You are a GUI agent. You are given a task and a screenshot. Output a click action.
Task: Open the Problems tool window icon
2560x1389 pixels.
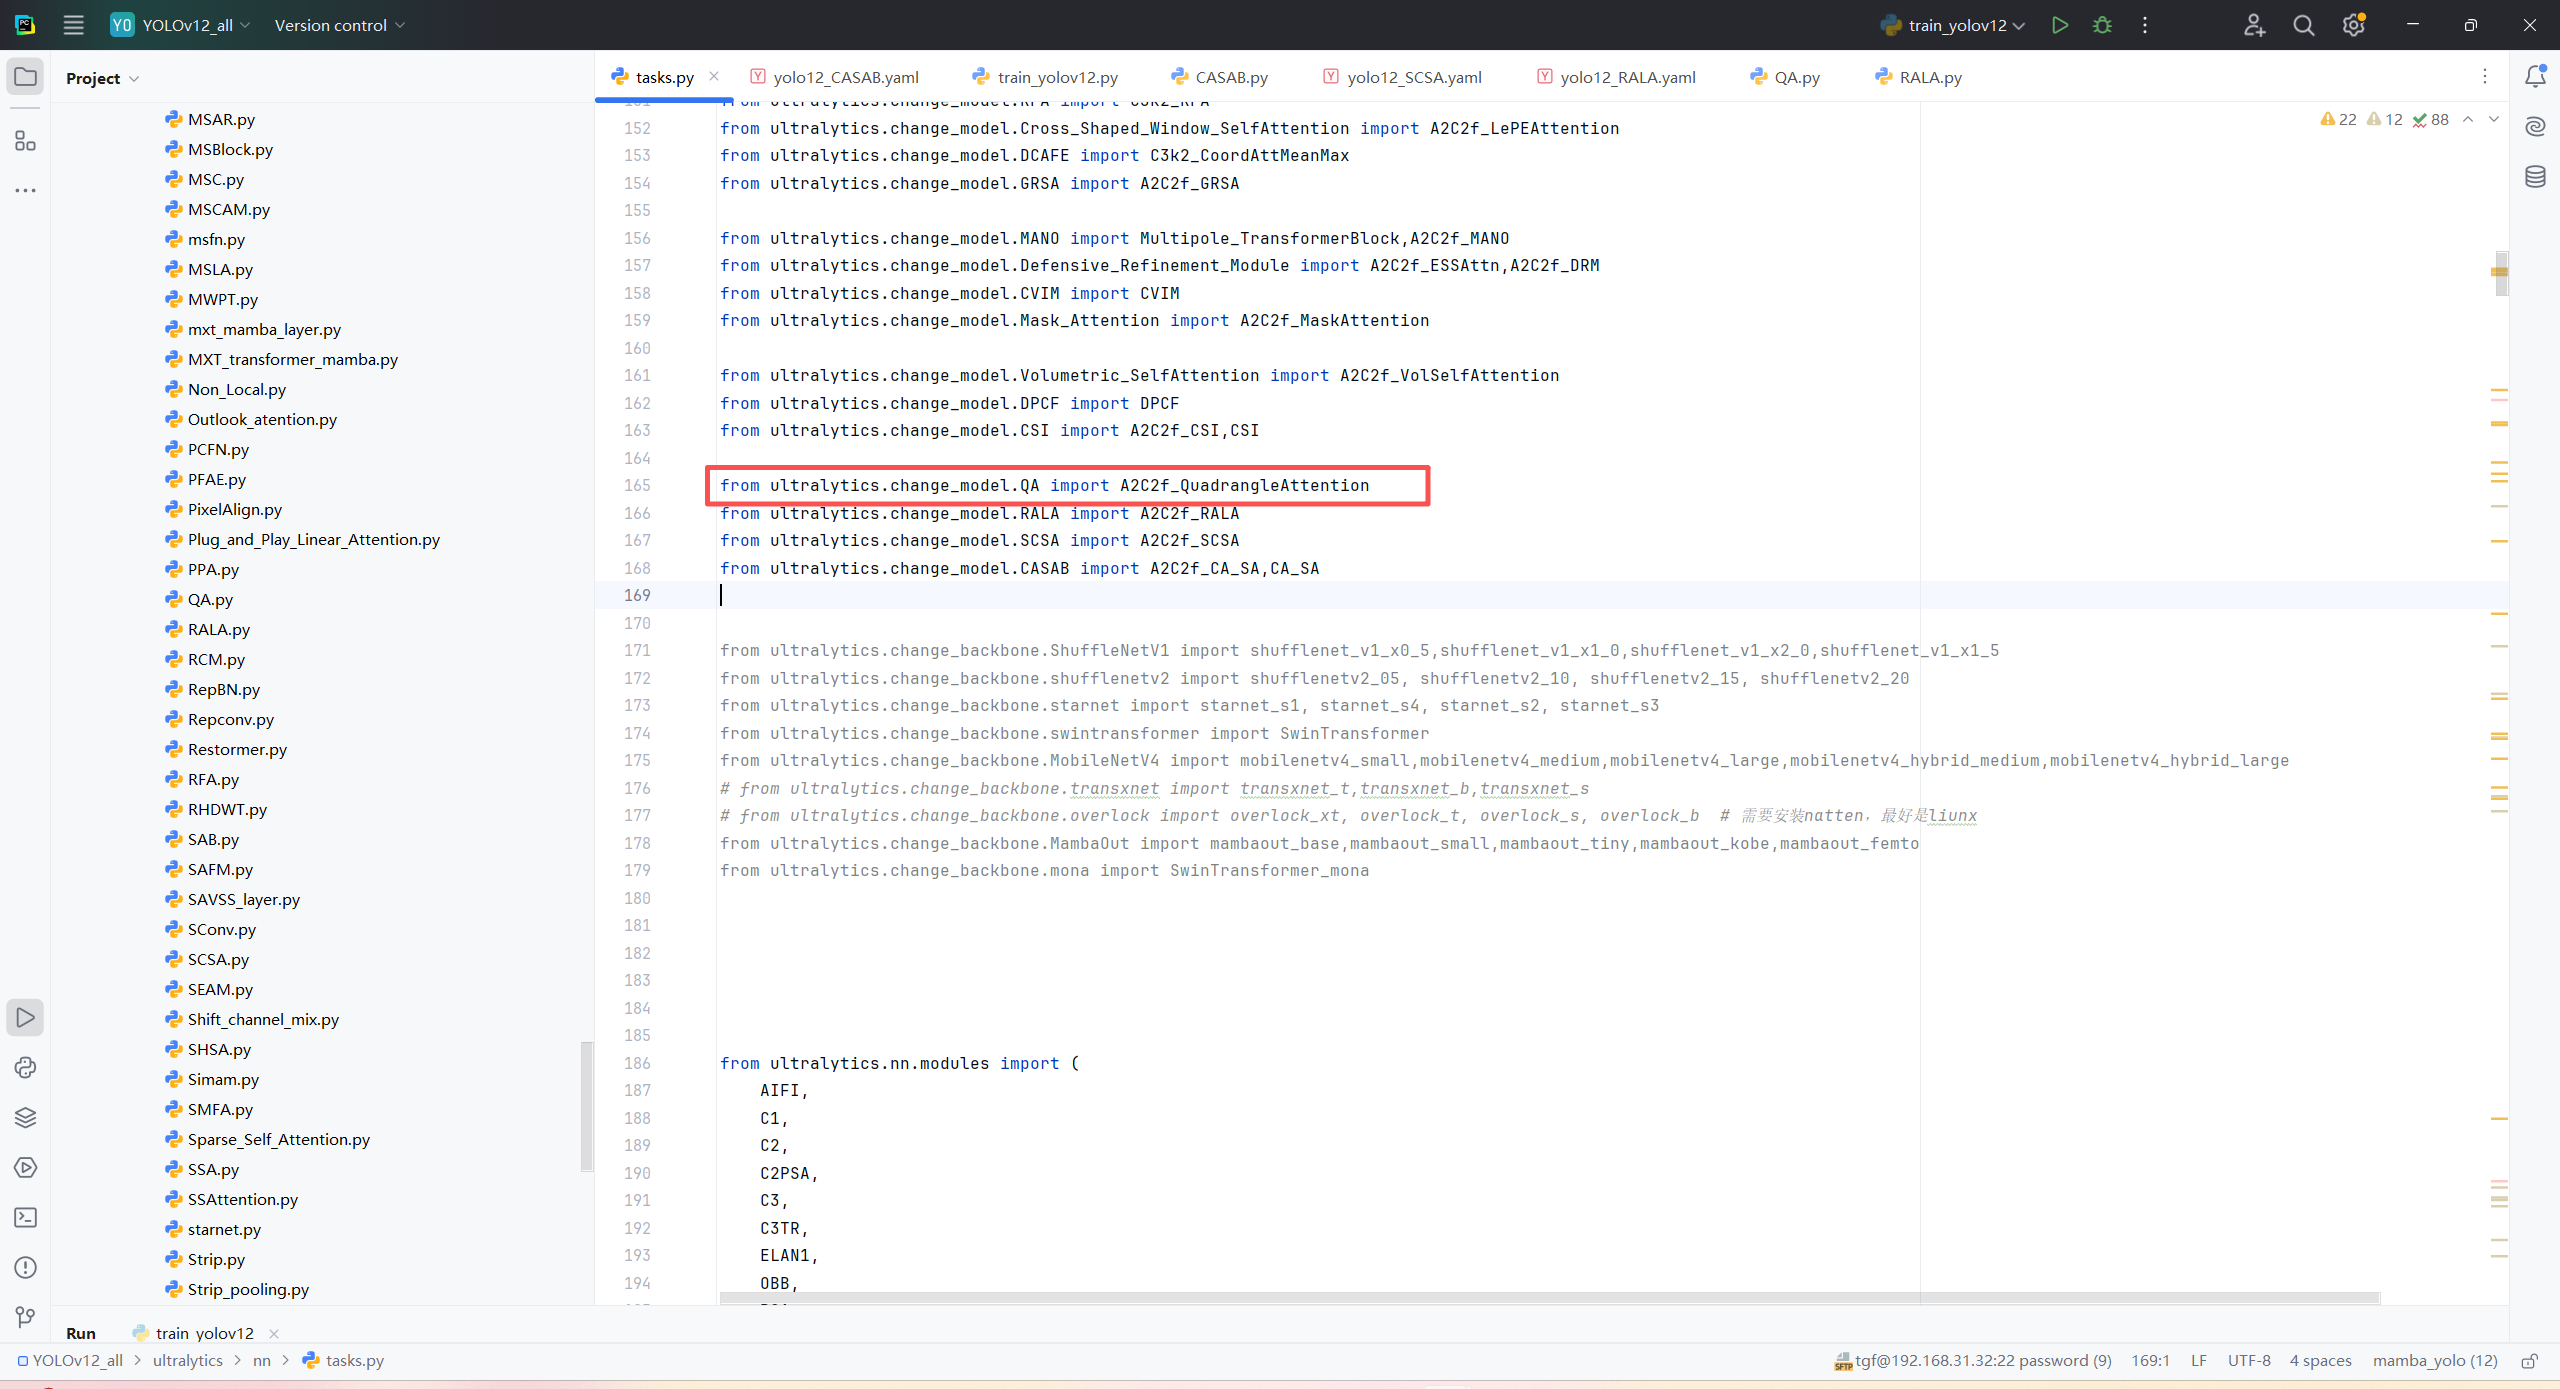click(25, 1267)
